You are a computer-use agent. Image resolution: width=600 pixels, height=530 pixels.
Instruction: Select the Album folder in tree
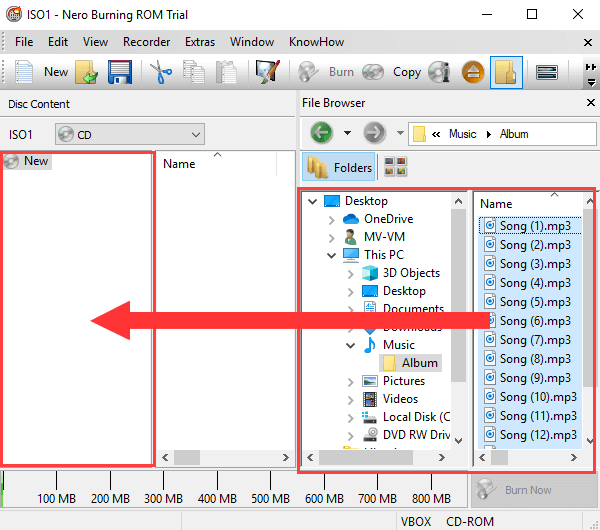[x=410, y=363]
